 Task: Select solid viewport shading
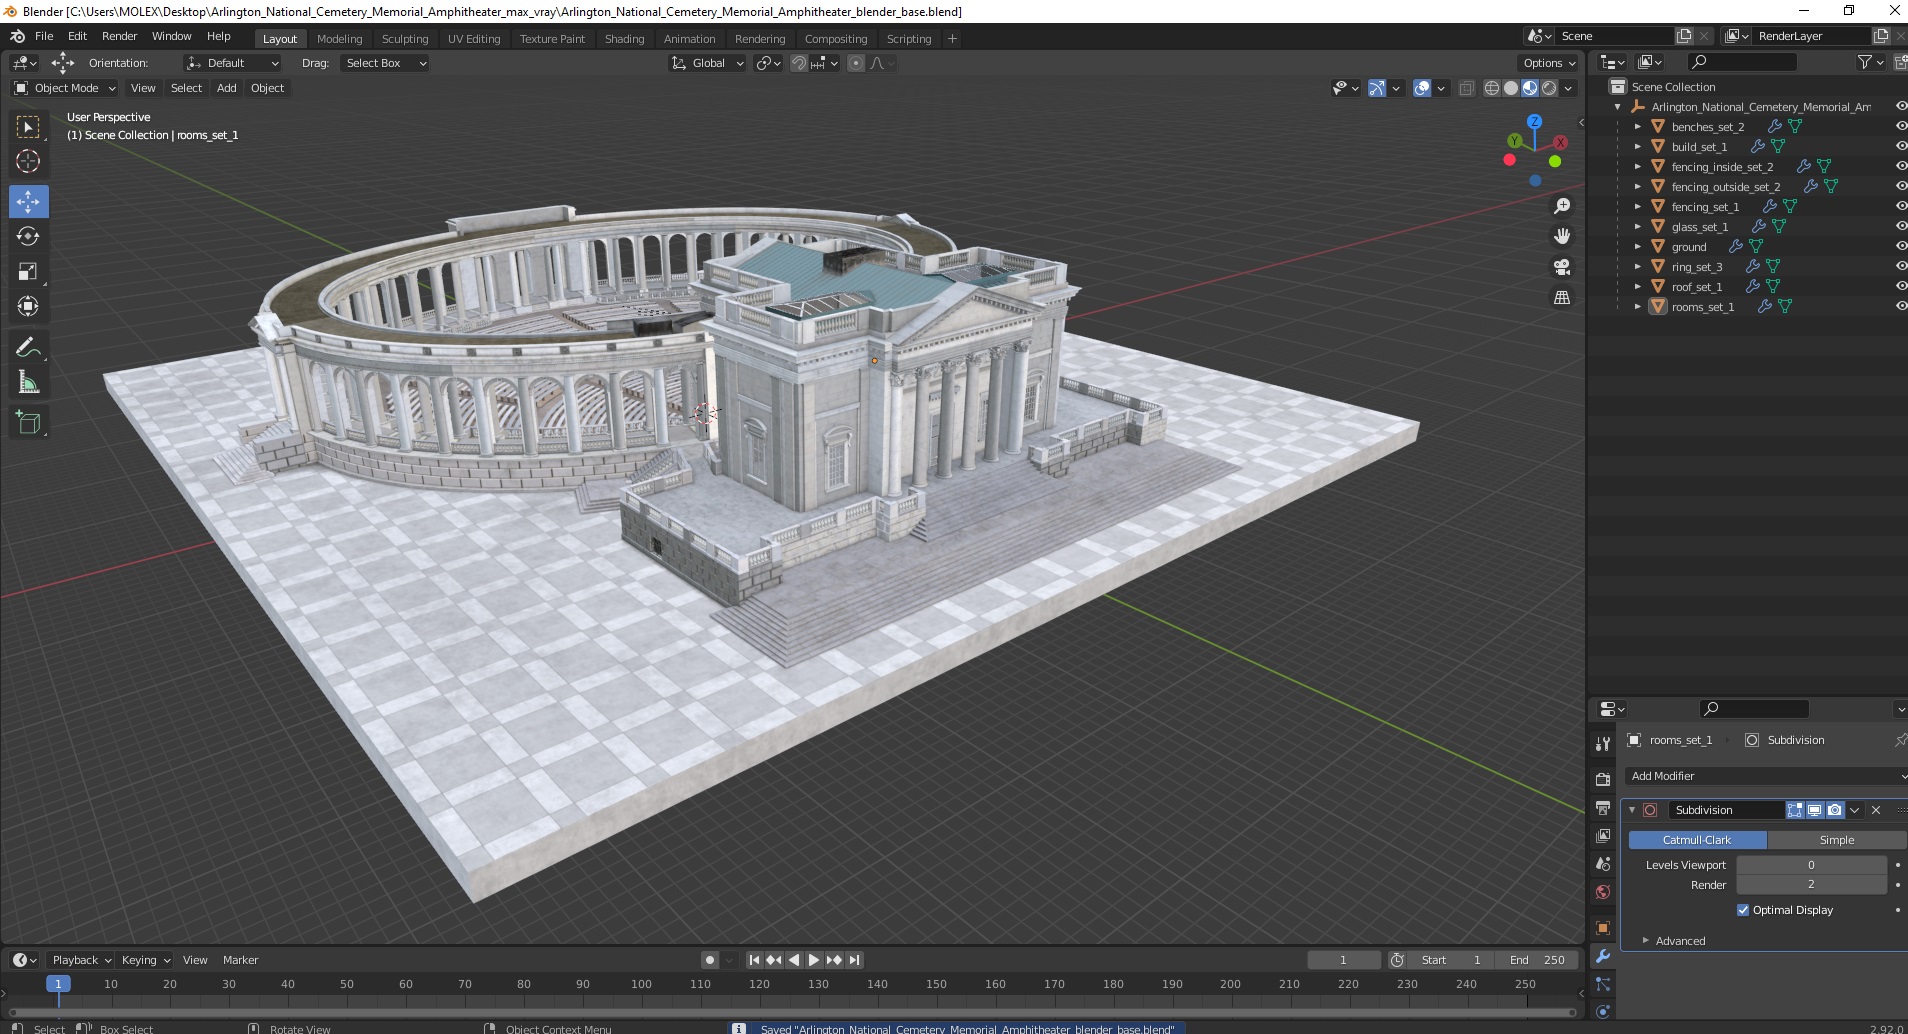1511,88
